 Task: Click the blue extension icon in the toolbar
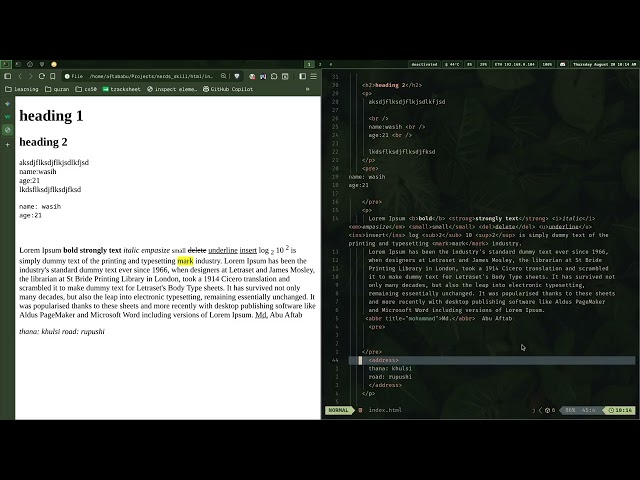pos(263,76)
